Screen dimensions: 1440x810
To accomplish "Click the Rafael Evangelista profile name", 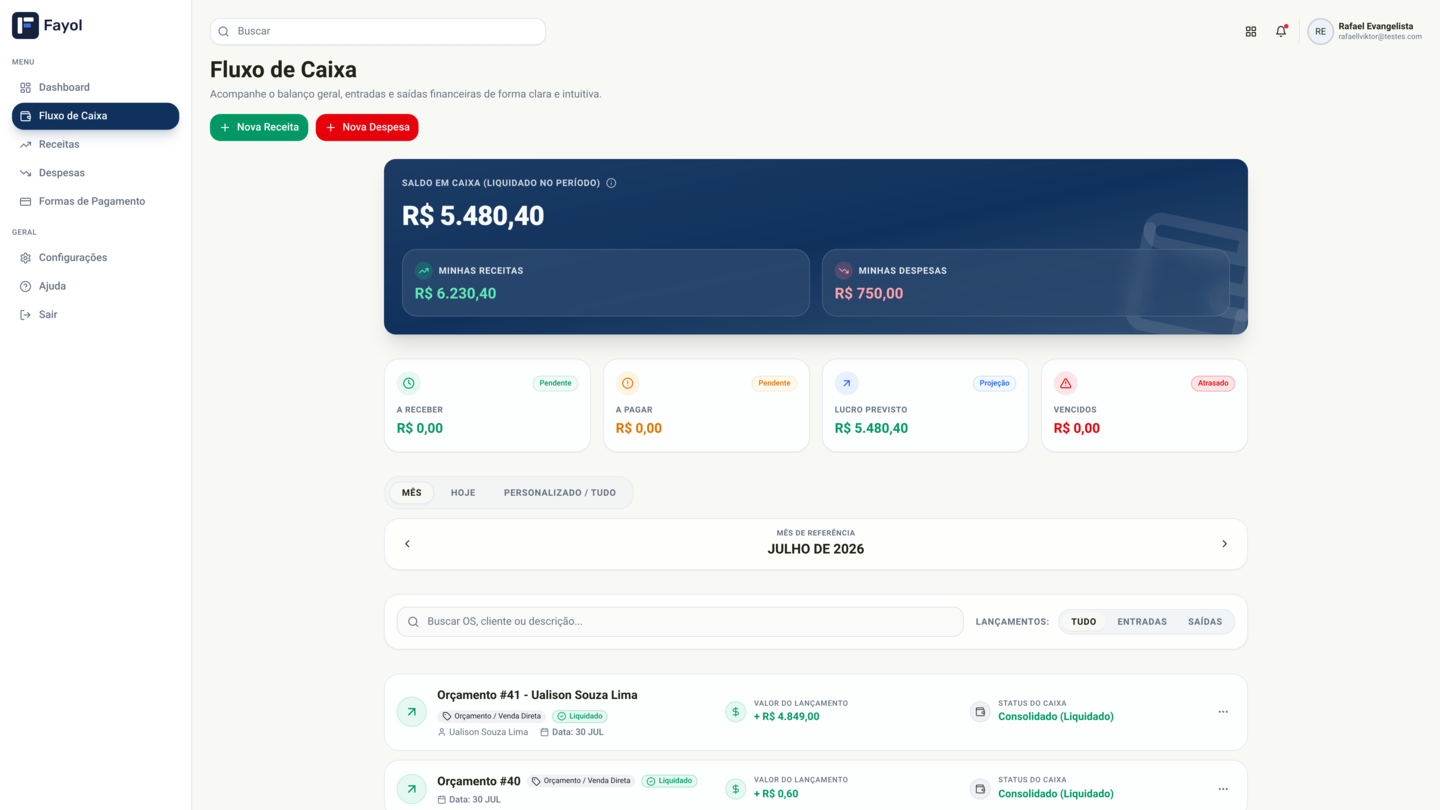I will pyautogui.click(x=1376, y=27).
